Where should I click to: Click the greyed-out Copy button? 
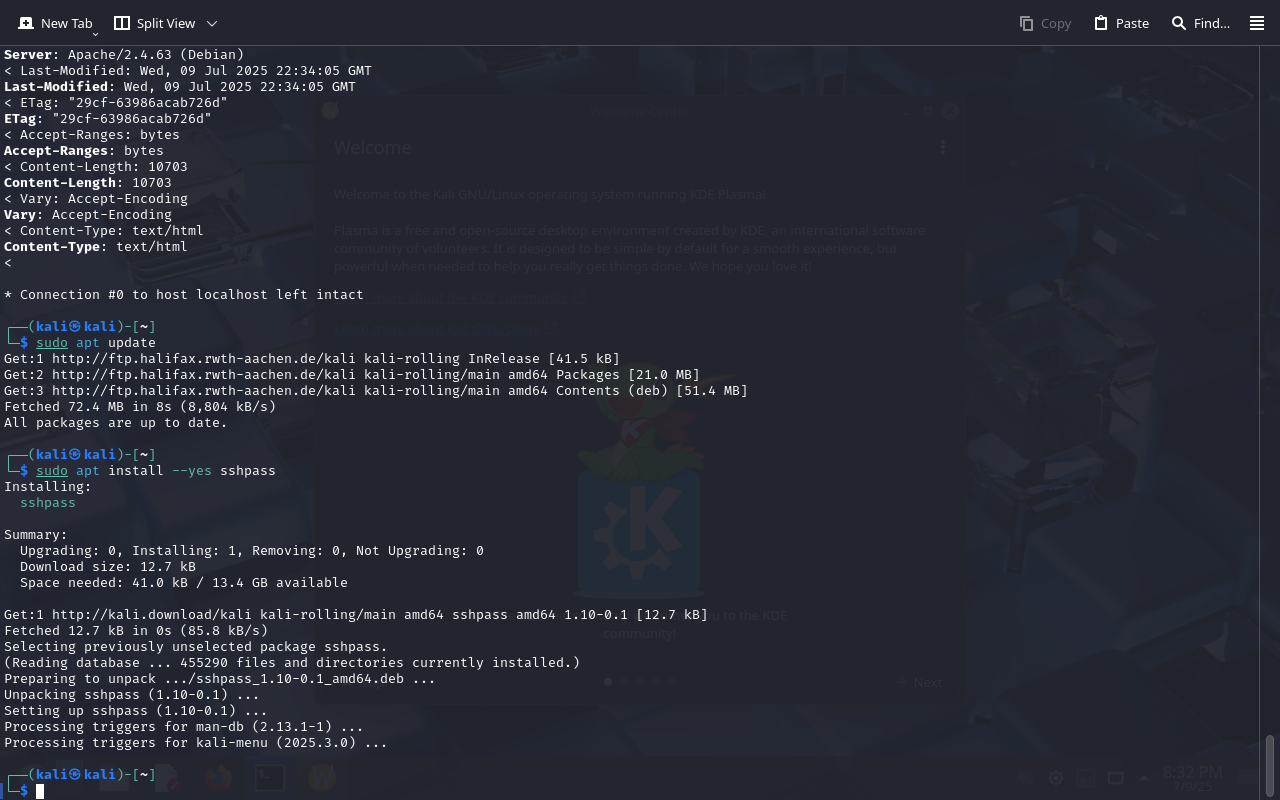[1045, 23]
